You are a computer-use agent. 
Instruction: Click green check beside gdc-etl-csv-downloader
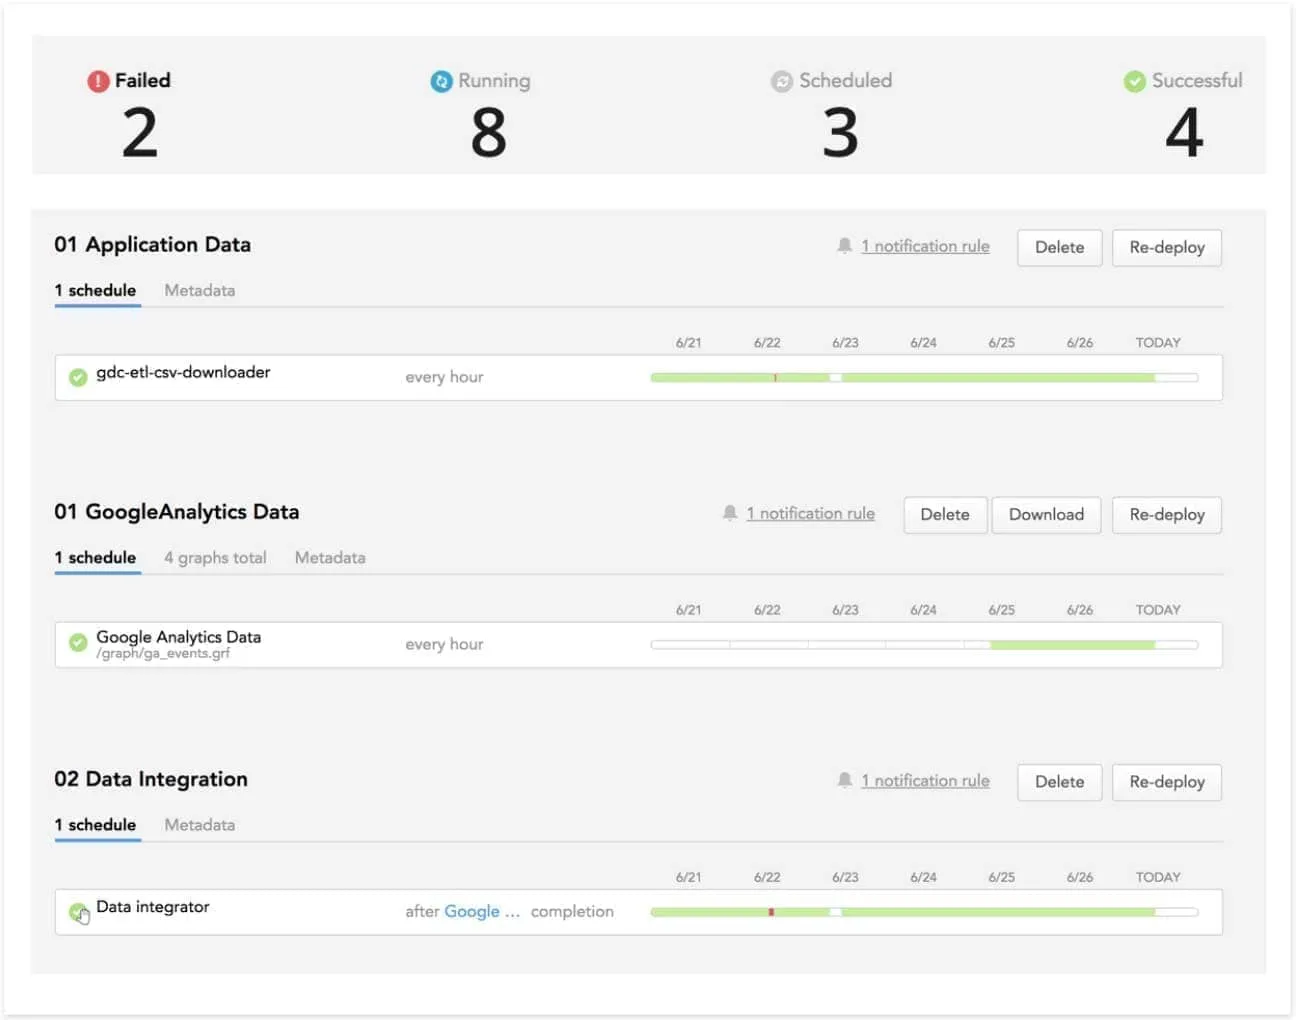[78, 377]
